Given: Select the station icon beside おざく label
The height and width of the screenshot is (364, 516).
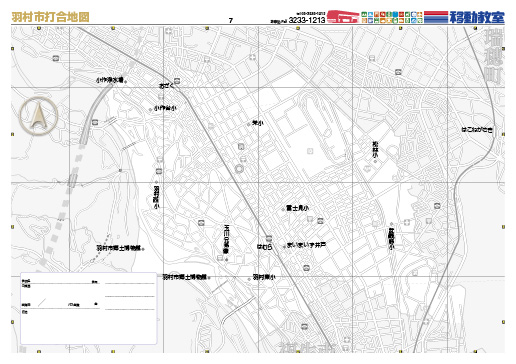Looking at the screenshot, I should 177,81.
